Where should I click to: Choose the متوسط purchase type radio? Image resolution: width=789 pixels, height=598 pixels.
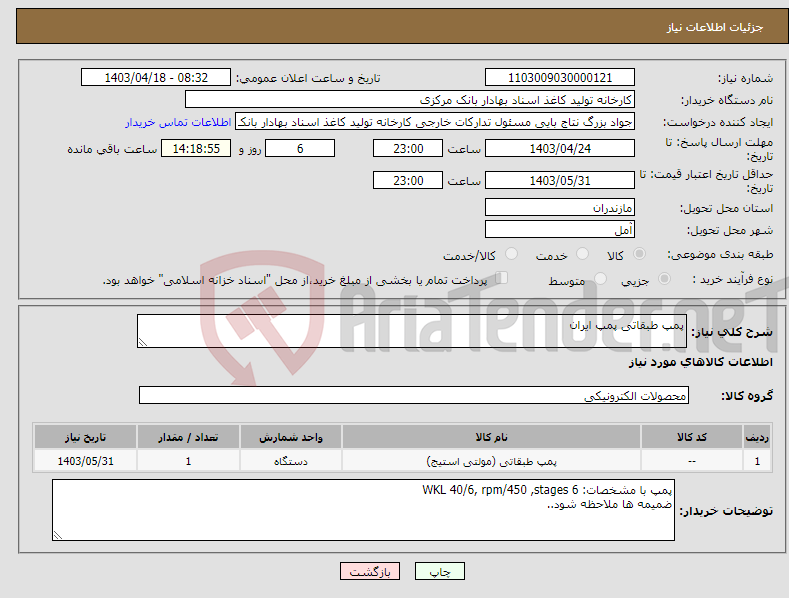point(600,279)
